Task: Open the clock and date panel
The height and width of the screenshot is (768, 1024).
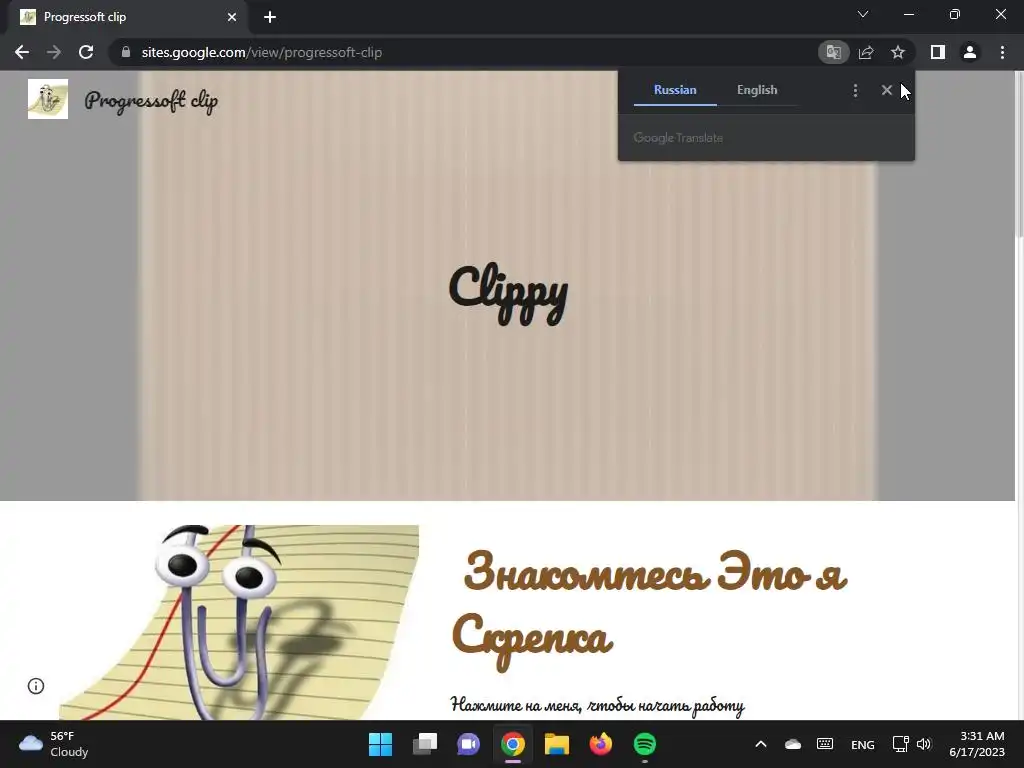Action: pos(977,744)
